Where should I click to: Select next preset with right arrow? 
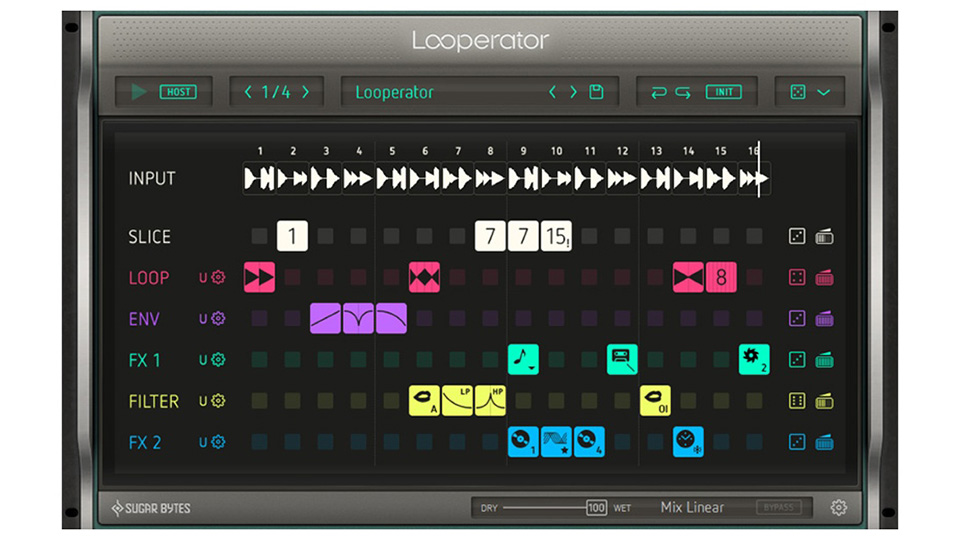point(574,92)
